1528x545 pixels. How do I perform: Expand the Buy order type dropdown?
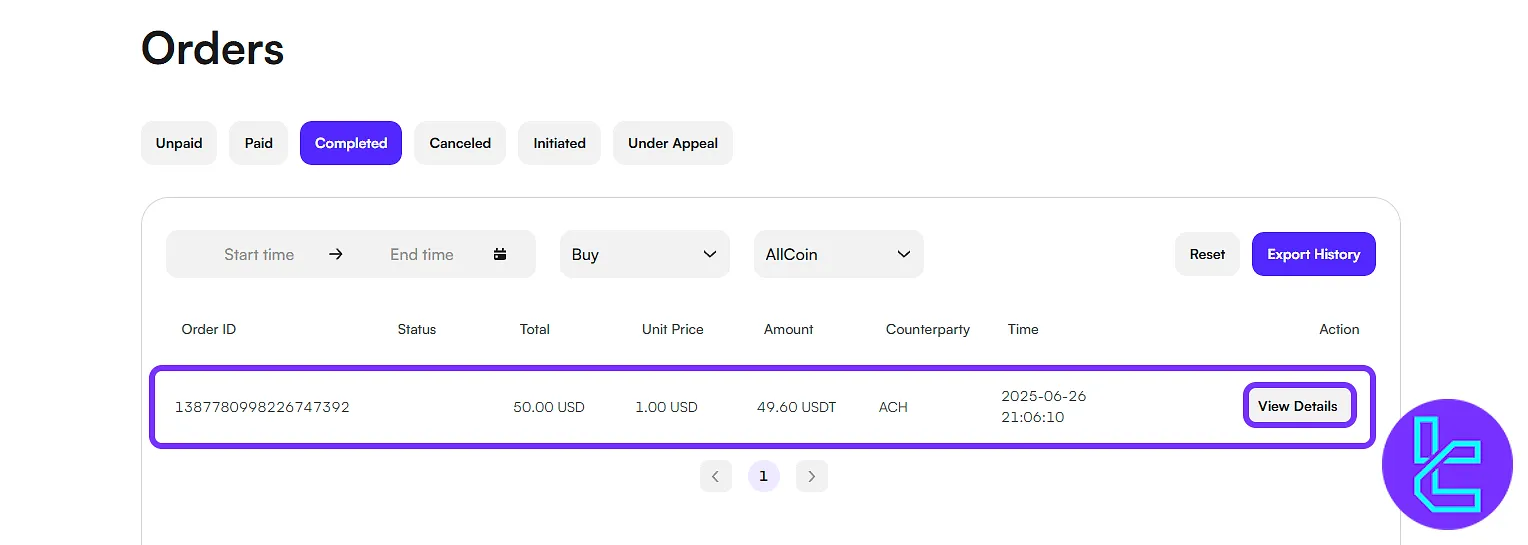645,254
